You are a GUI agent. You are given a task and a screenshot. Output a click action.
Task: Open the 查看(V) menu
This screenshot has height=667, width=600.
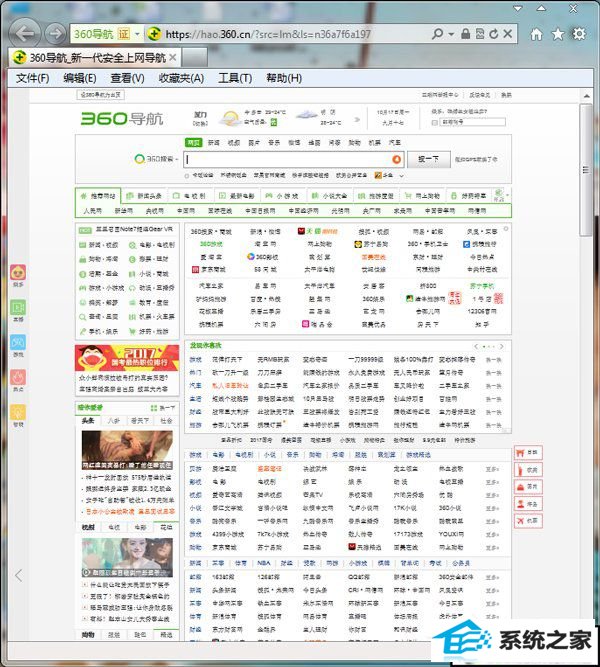127,78
